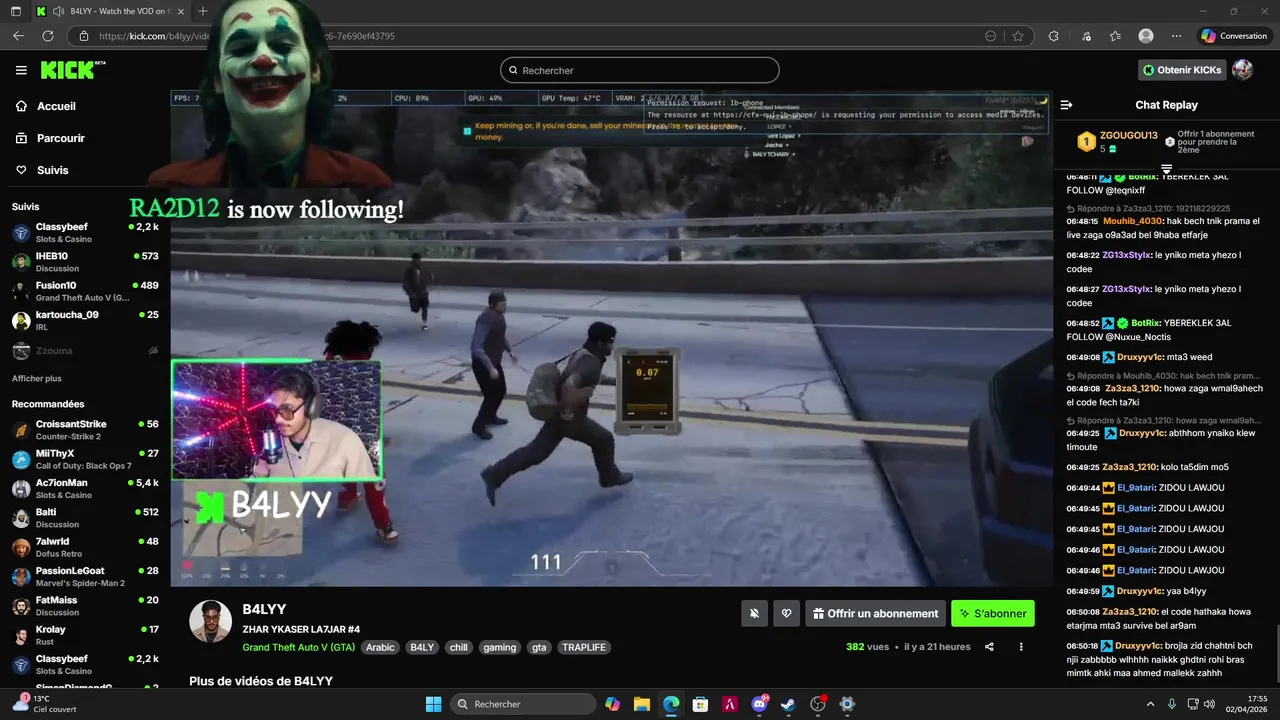Select the TRAPLIFE tag

(584, 647)
